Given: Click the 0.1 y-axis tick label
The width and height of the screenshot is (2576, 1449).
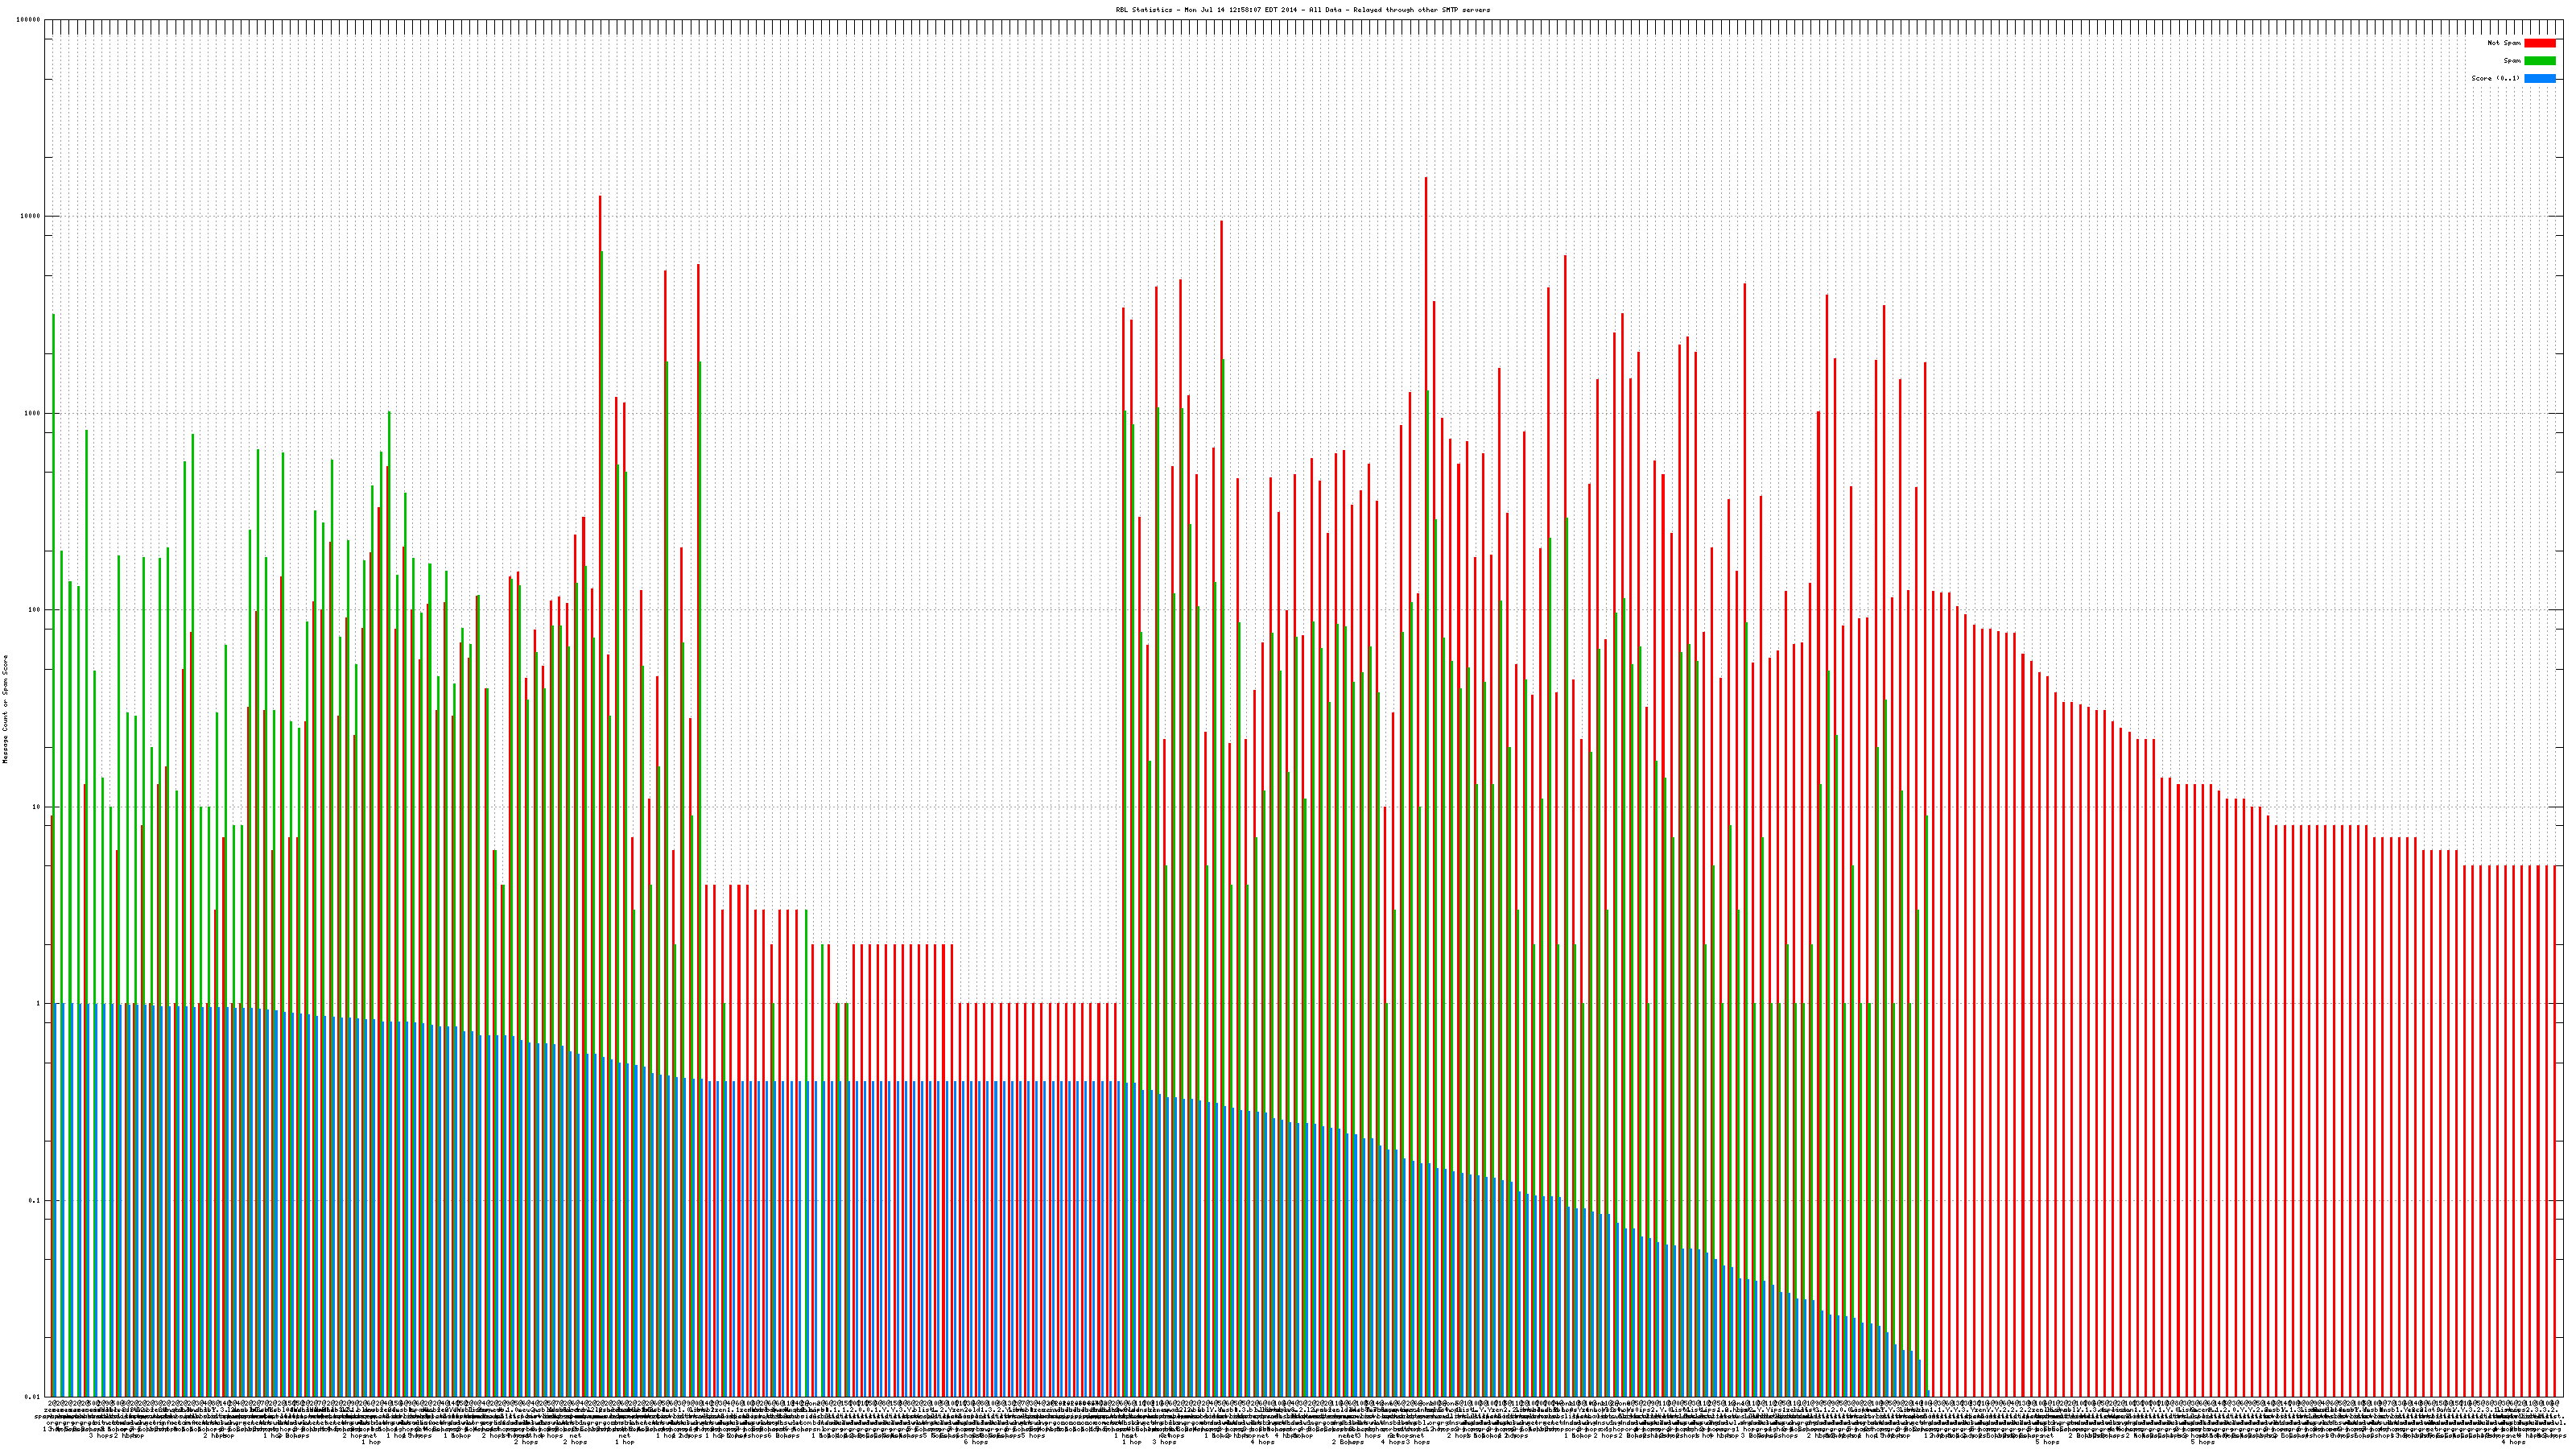Looking at the screenshot, I should [x=35, y=1201].
